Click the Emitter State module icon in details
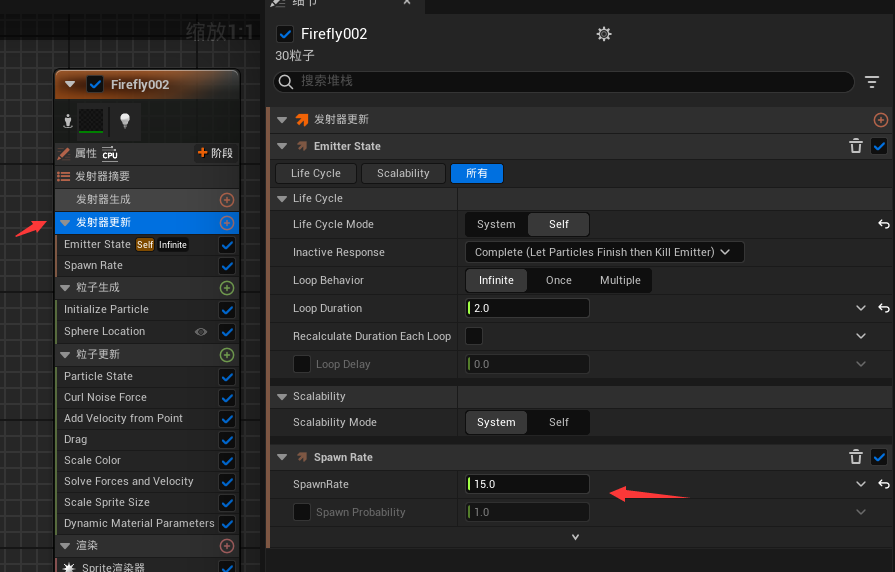 pos(302,146)
